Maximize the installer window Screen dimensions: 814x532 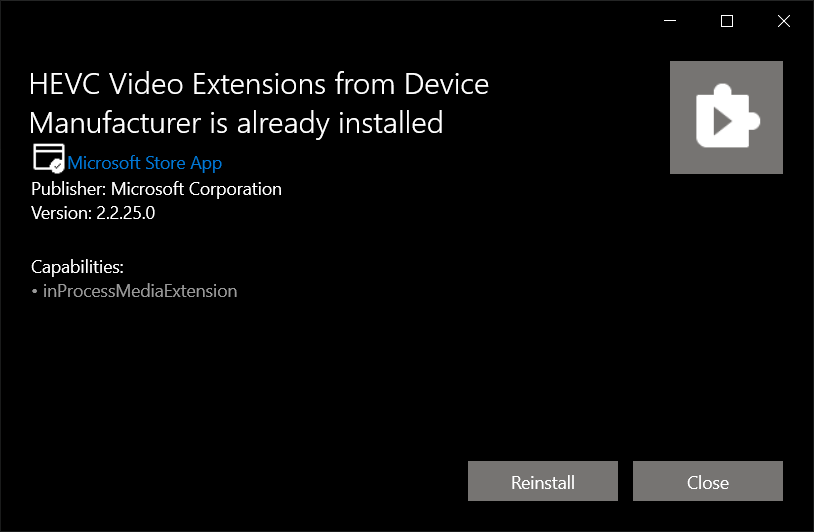pos(727,21)
